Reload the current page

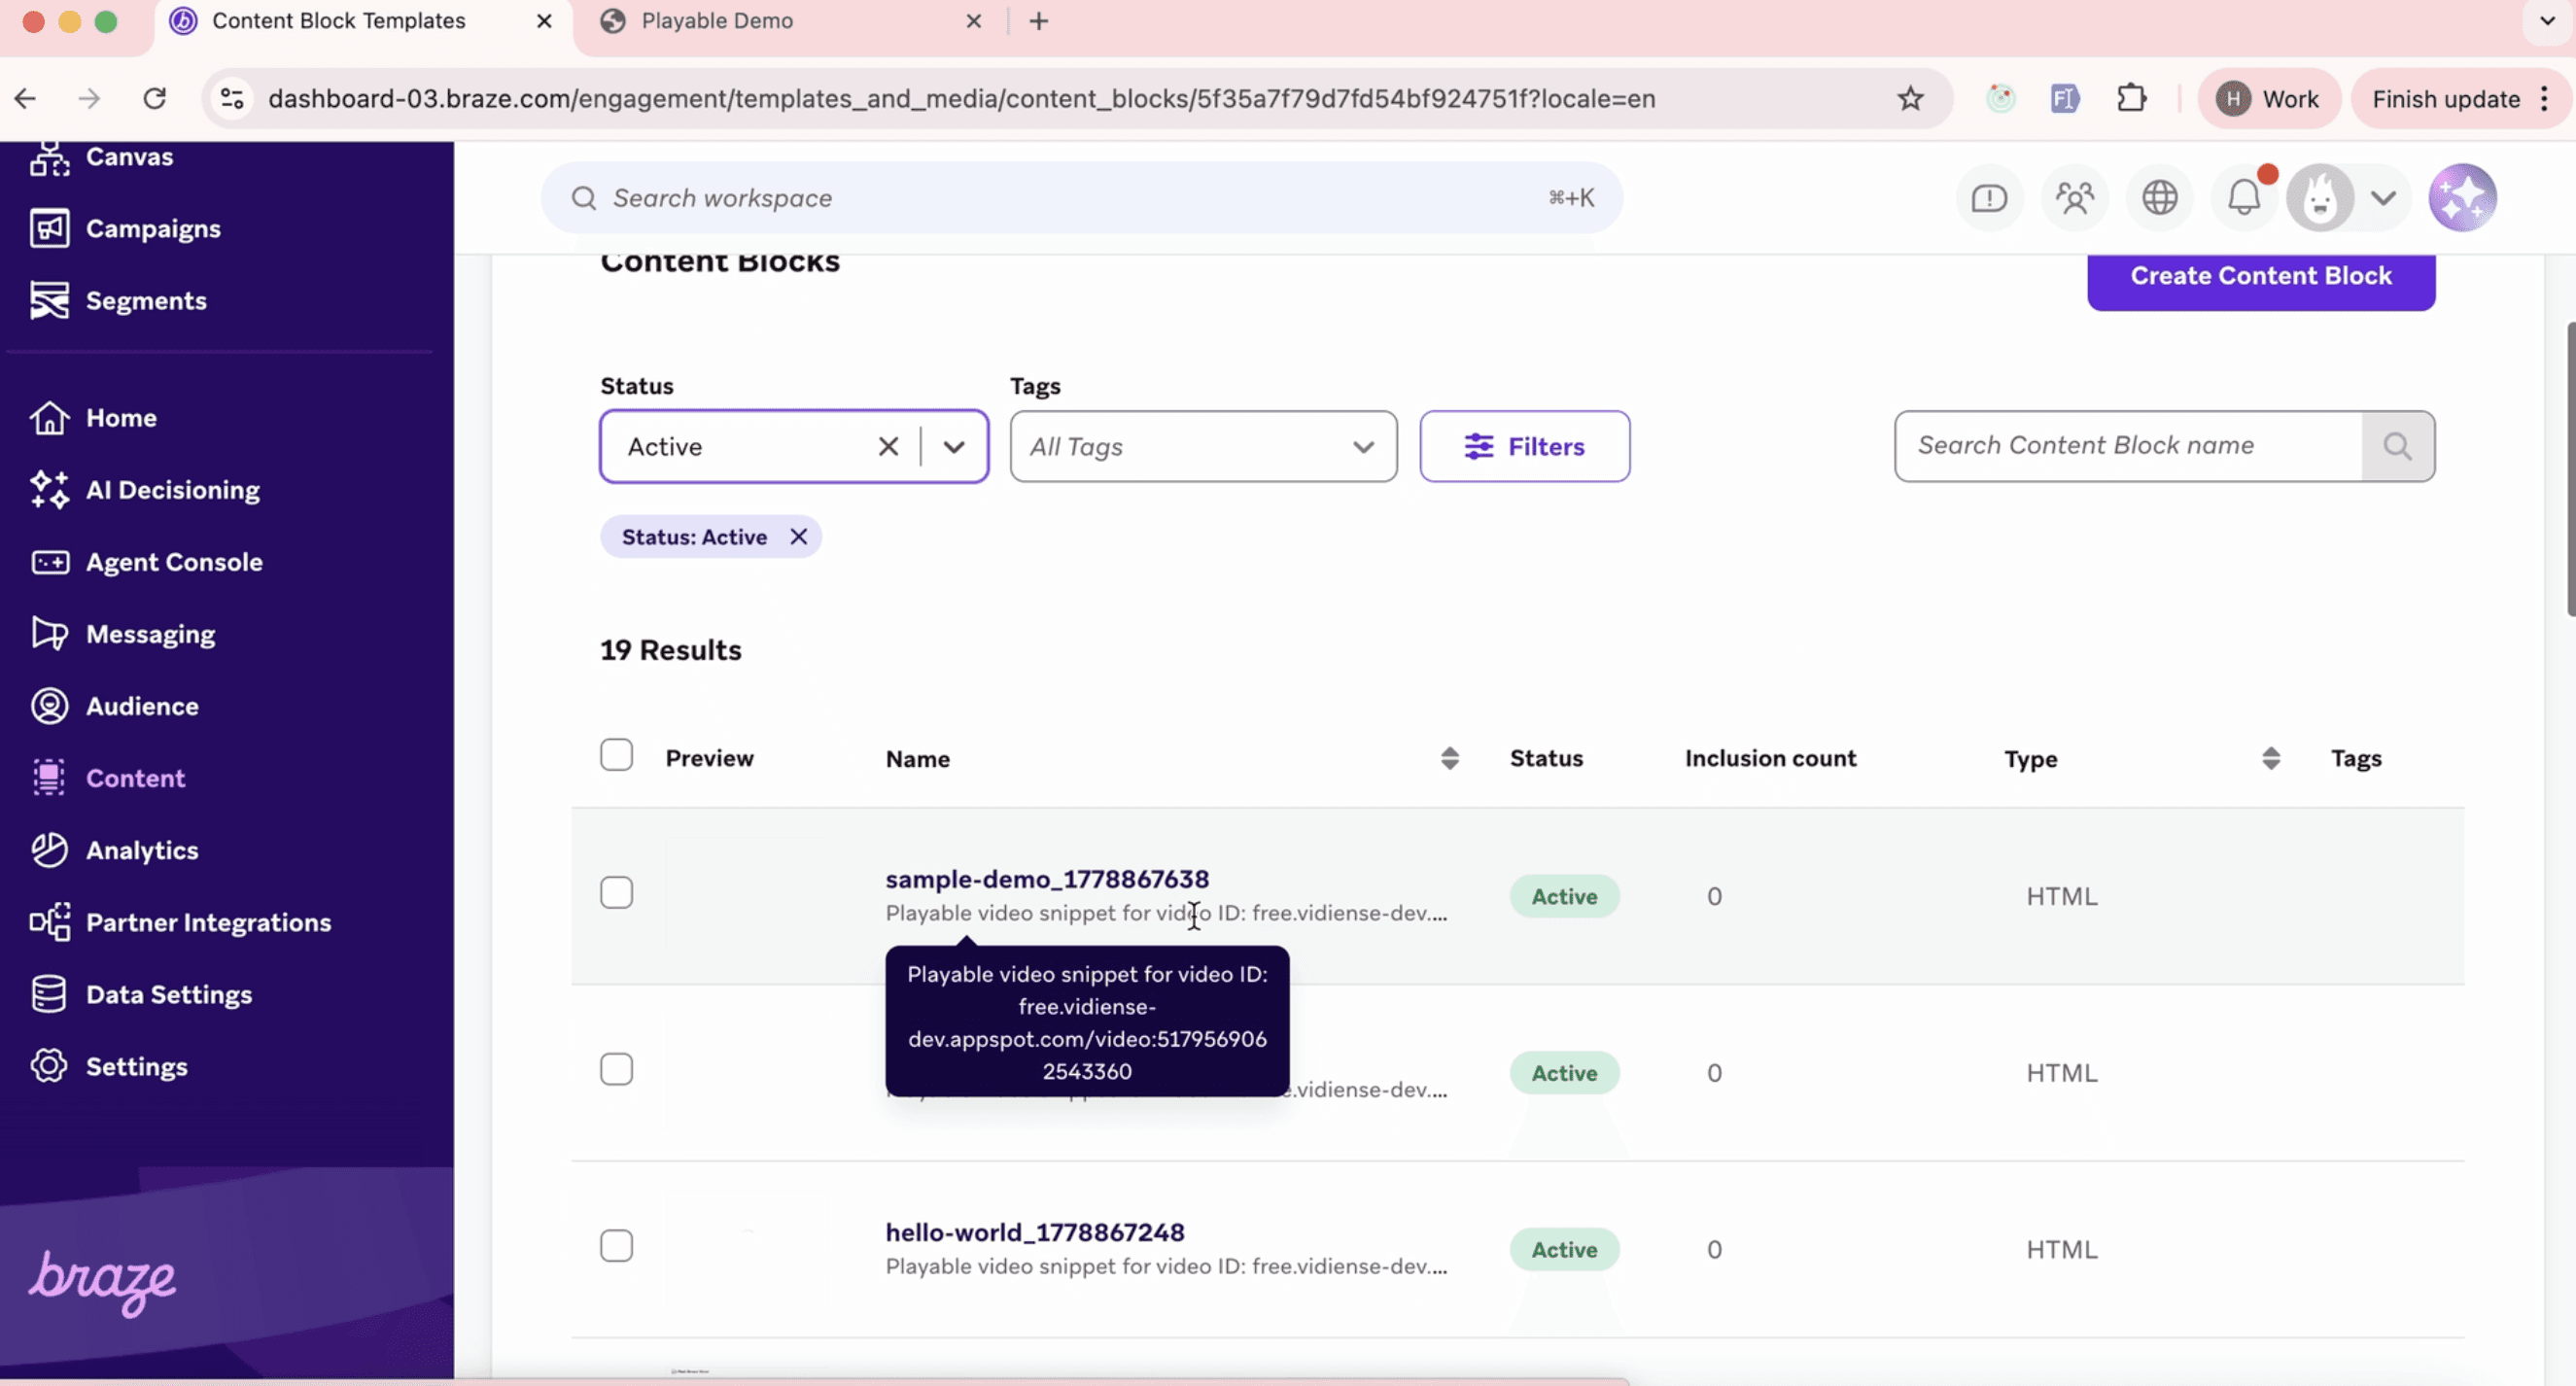154,98
